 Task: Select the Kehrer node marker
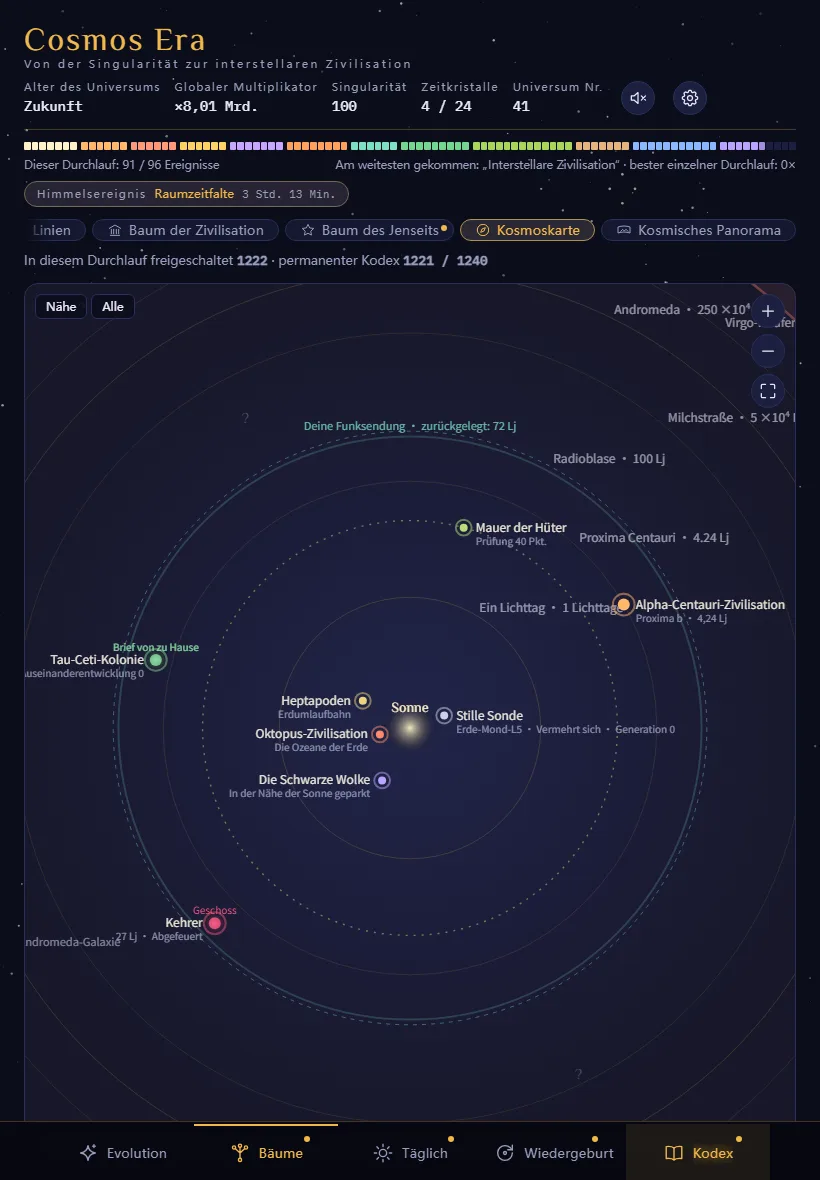215,923
